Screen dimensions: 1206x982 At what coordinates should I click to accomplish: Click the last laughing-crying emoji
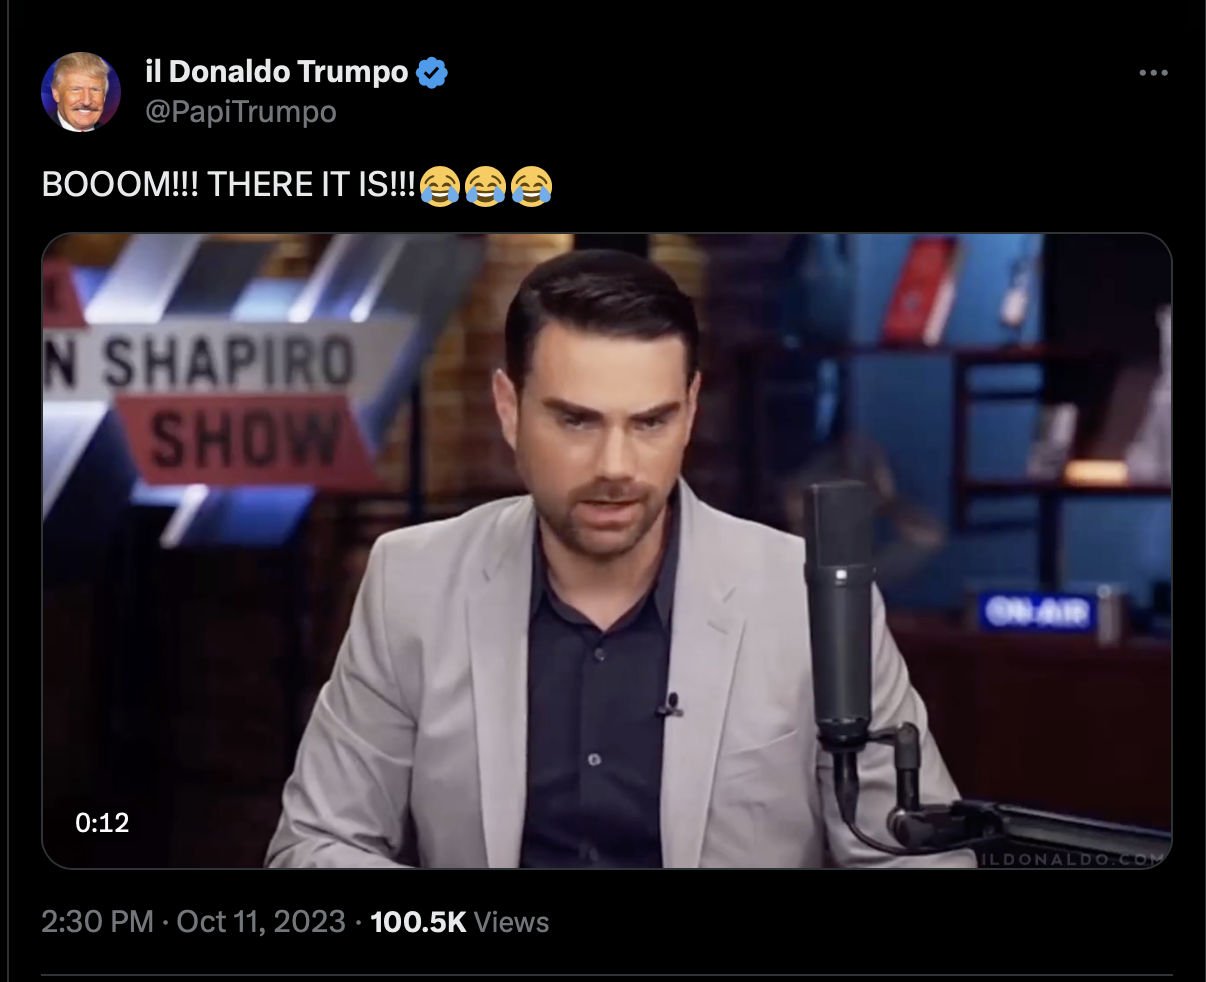point(531,186)
